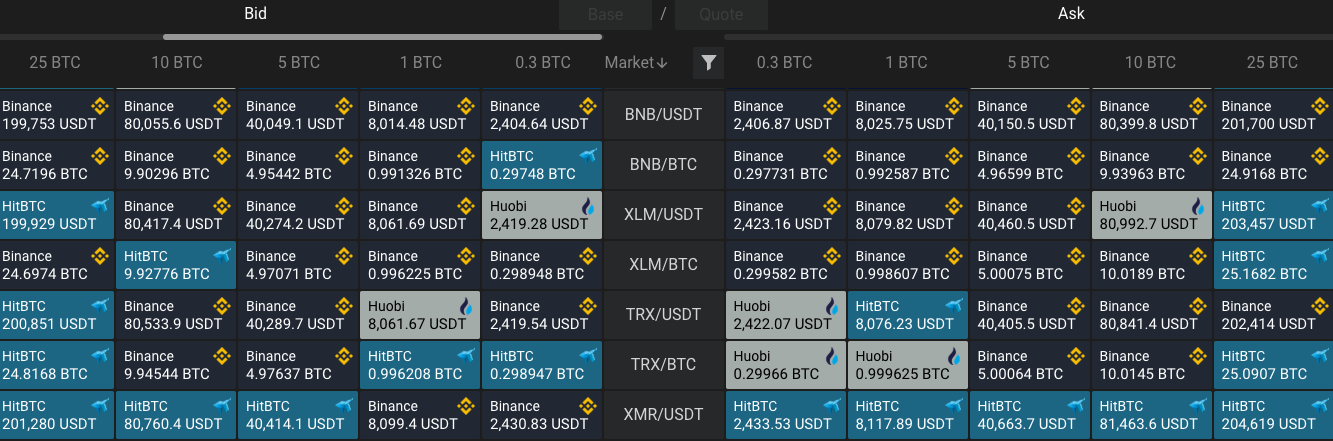Image resolution: width=1333 pixels, height=441 pixels.
Task: Click the HitBTC logo in the 0.298947 BTC cell
Action: tap(588, 356)
